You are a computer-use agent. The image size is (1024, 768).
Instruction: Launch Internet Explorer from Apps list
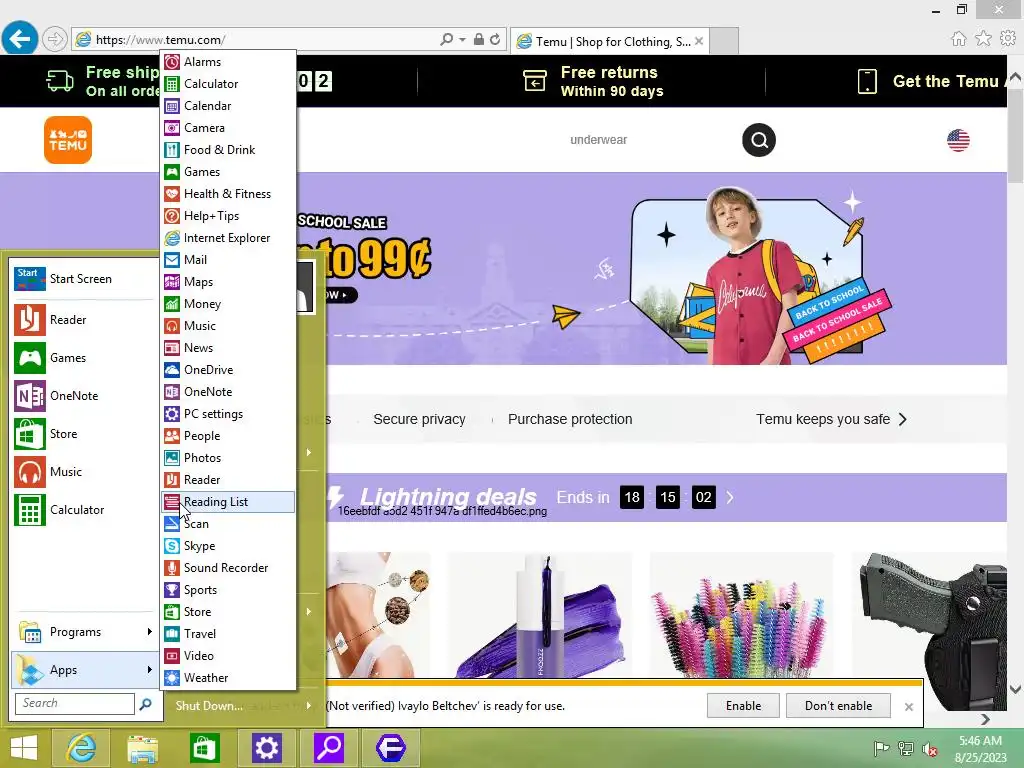(x=228, y=238)
